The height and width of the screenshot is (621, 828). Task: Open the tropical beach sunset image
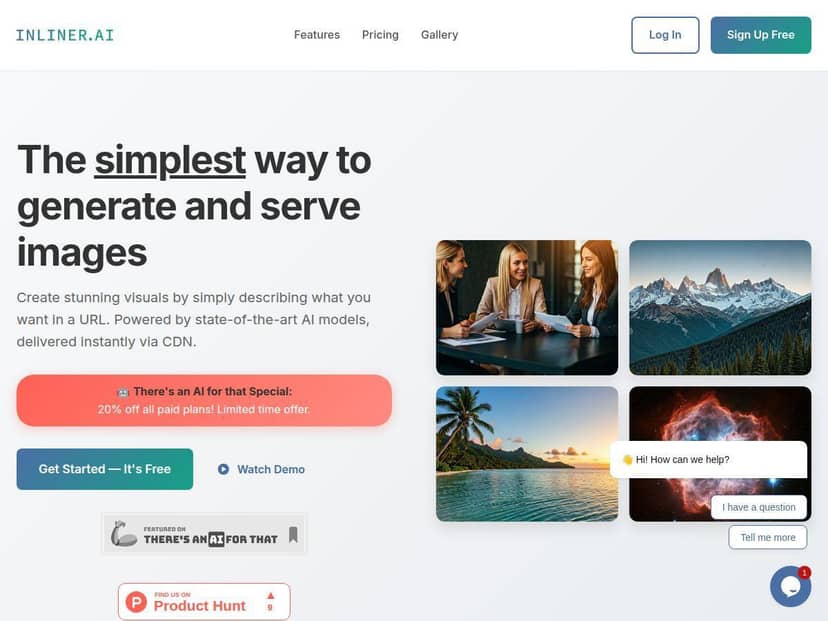click(x=527, y=454)
